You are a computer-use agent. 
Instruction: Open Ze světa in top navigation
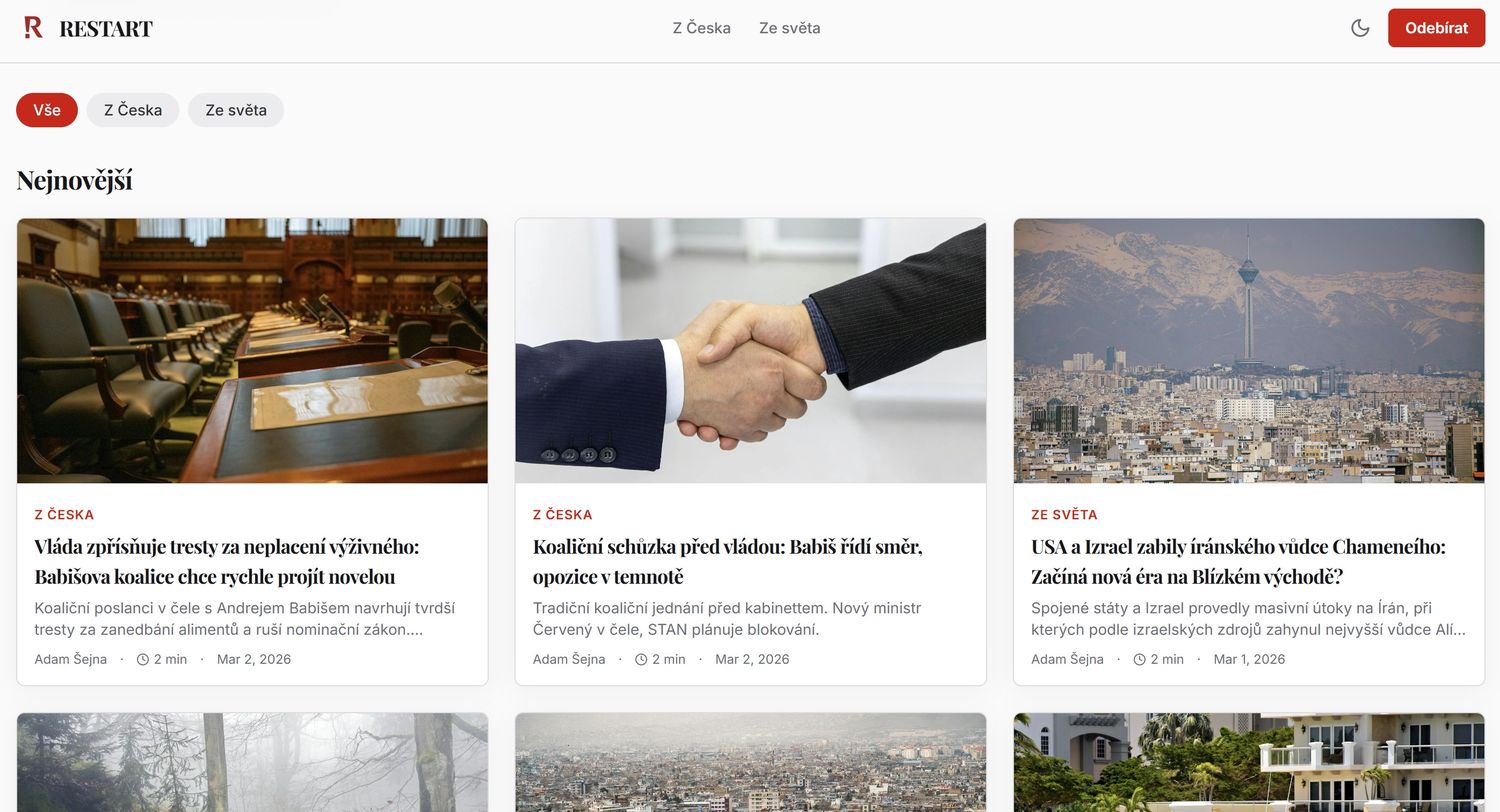pyautogui.click(x=789, y=28)
